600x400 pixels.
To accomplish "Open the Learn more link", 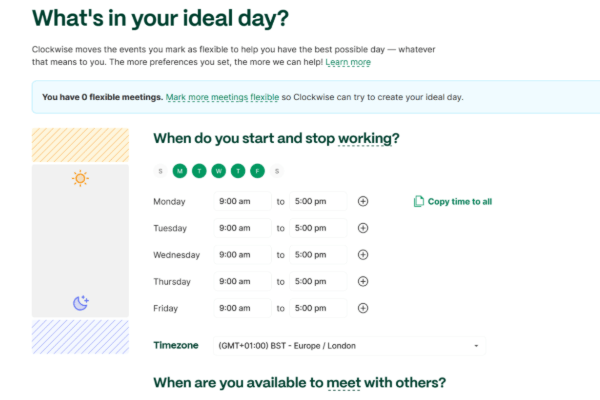I will click(348, 62).
